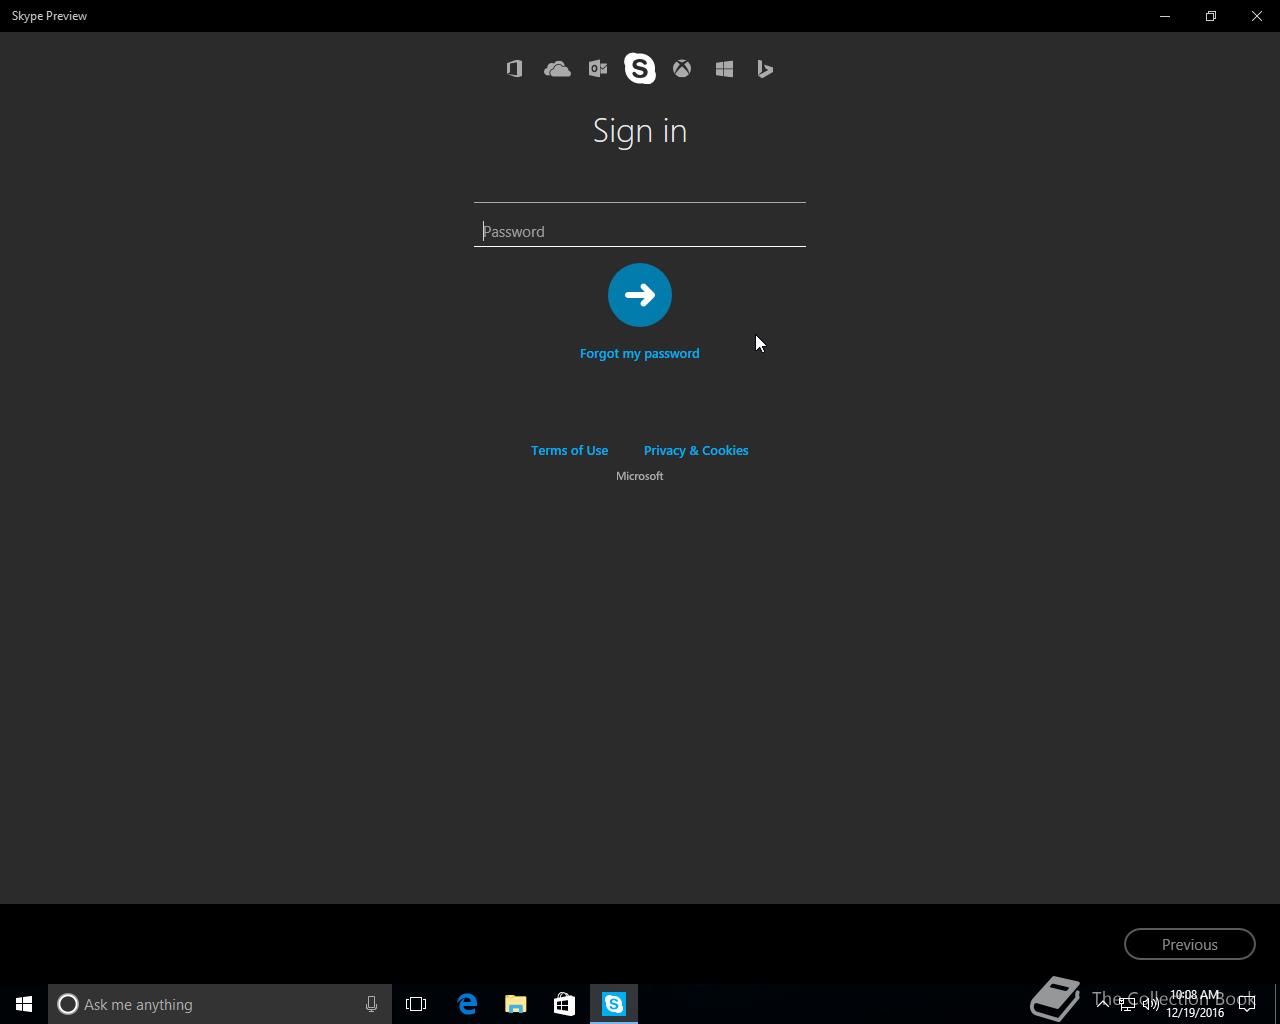Open the Terms of Use link

[569, 450]
